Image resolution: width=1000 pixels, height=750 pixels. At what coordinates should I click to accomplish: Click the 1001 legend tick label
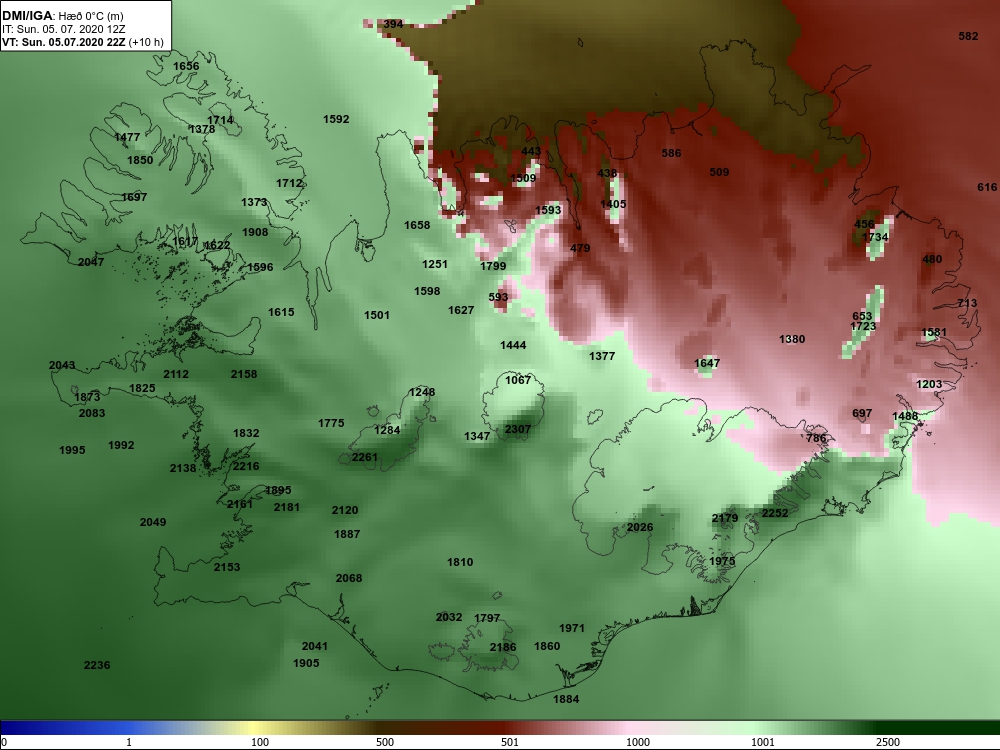[763, 742]
